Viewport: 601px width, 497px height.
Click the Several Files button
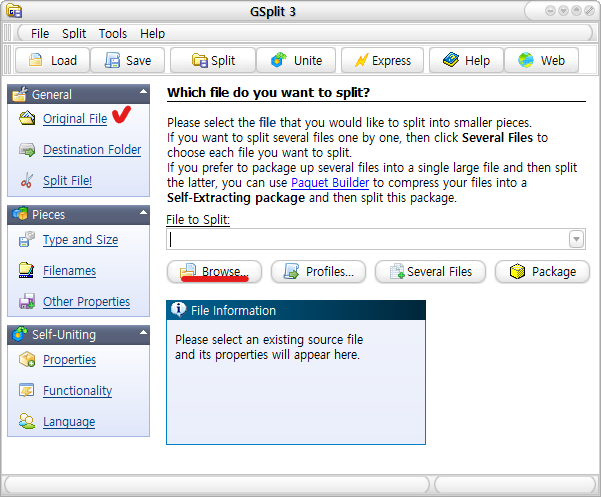click(430, 272)
